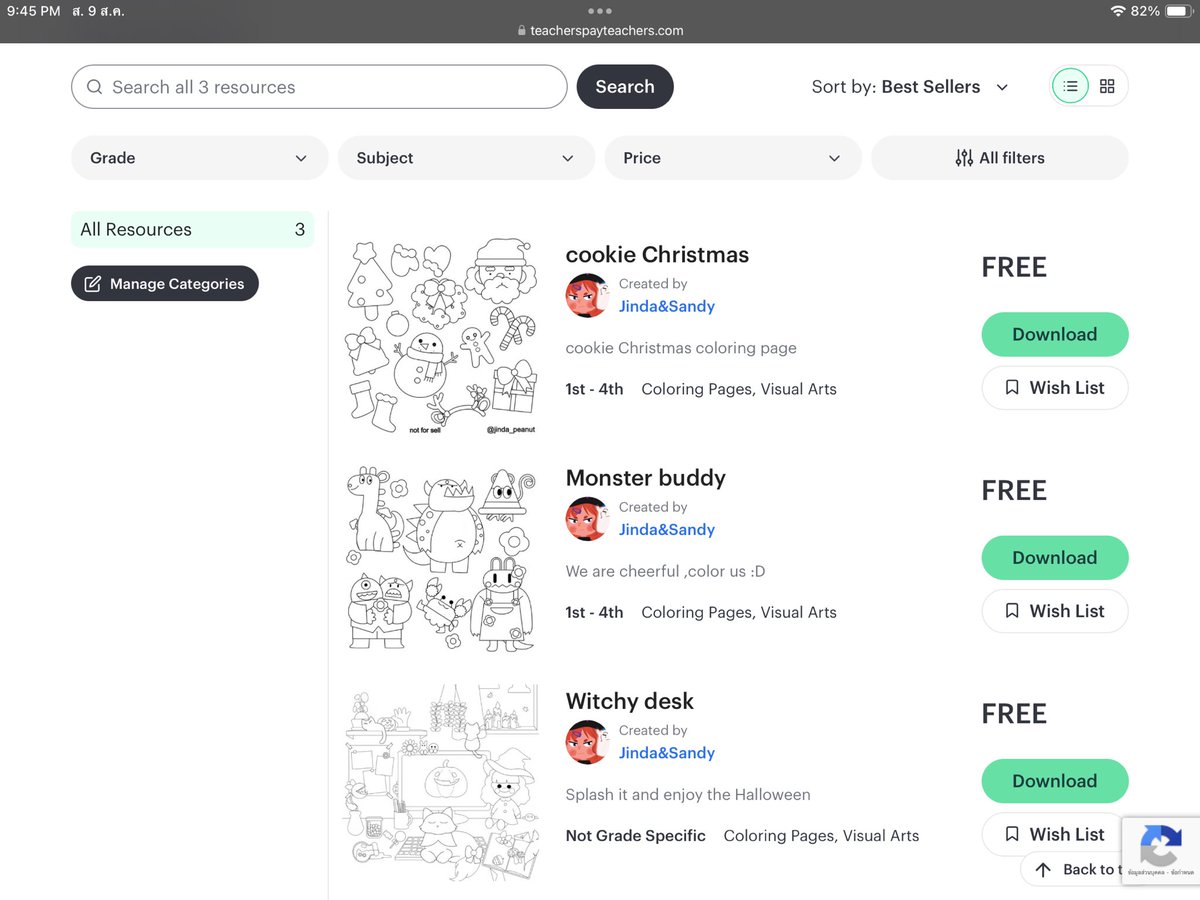Select All Resources category
The height and width of the screenshot is (900, 1200).
pos(192,229)
